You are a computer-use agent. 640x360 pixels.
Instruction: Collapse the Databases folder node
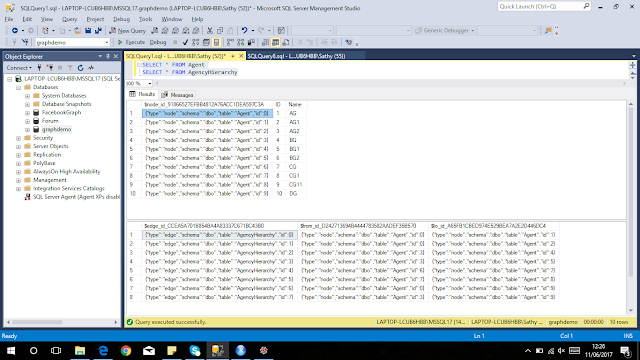click(18, 87)
